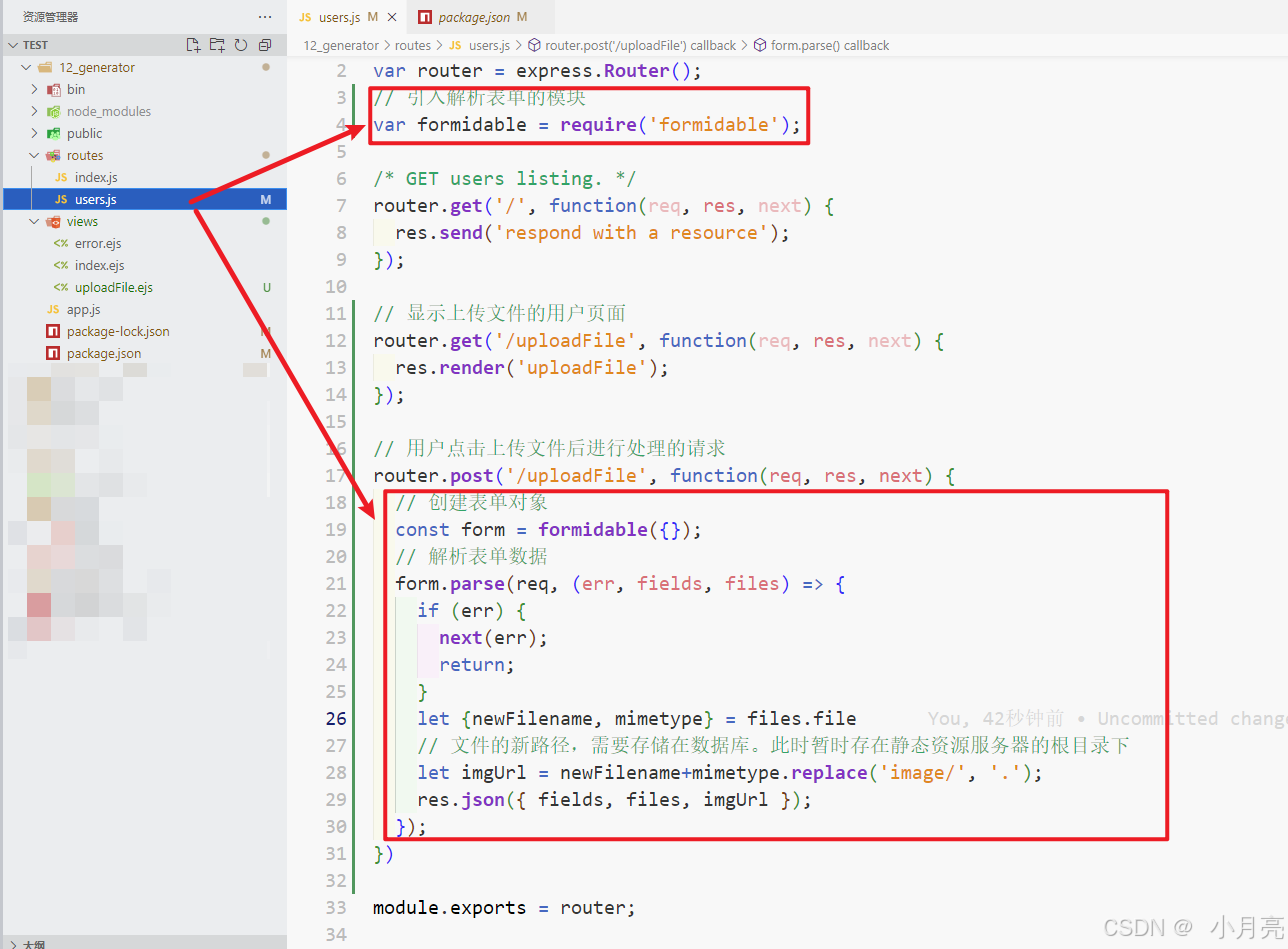Click line number 26 in the gutter
Viewport: 1288px width, 949px height.
[x=336, y=718]
